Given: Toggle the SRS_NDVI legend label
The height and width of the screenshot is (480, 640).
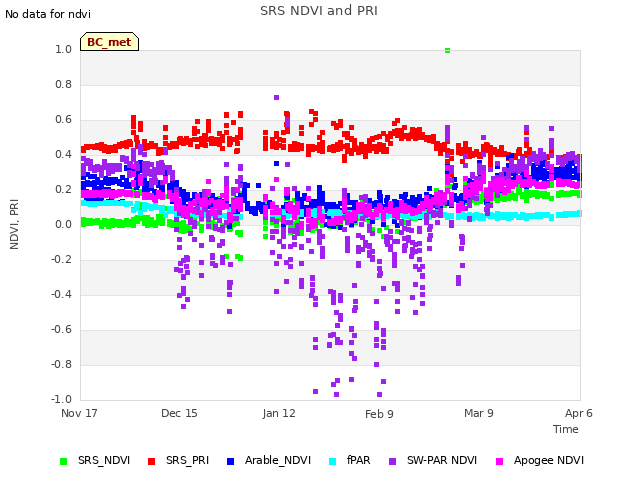Looking at the screenshot, I should tap(104, 460).
